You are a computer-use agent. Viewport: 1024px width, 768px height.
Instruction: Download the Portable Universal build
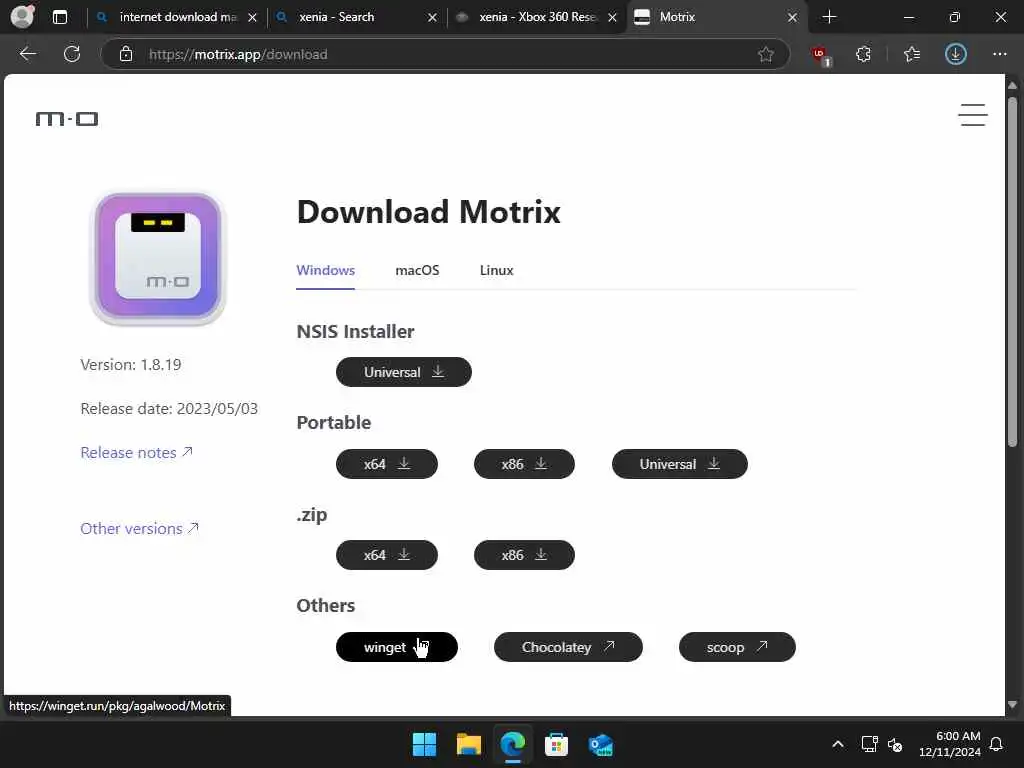(679, 464)
